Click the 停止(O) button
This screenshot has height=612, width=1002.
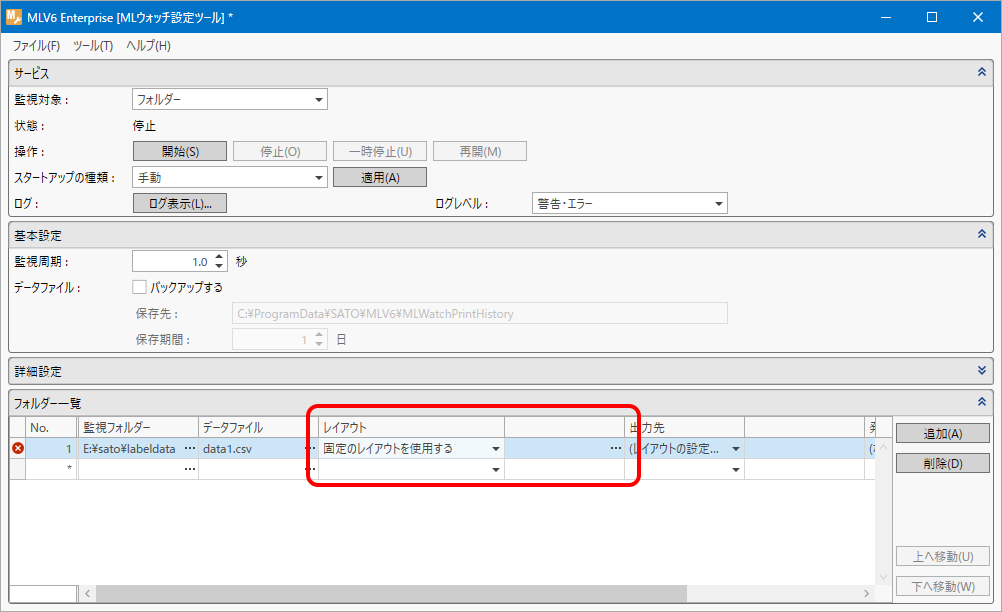pyautogui.click(x=280, y=151)
